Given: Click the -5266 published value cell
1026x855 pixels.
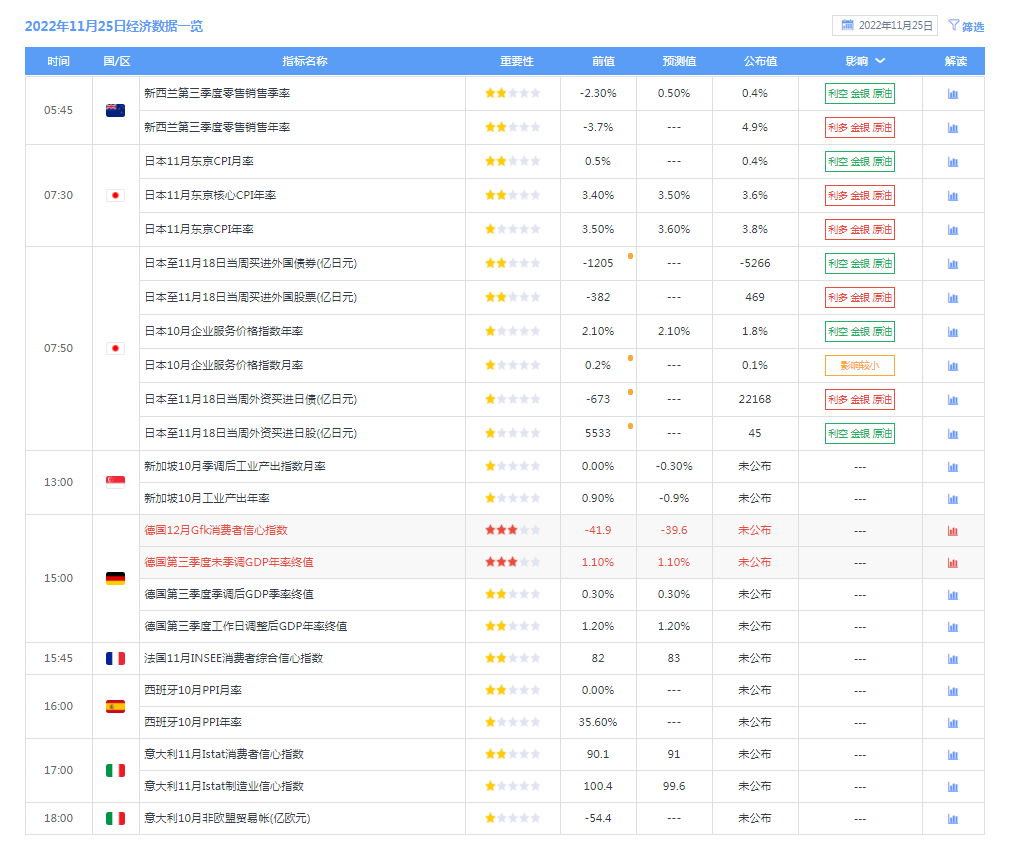Looking at the screenshot, I should click(x=755, y=263).
